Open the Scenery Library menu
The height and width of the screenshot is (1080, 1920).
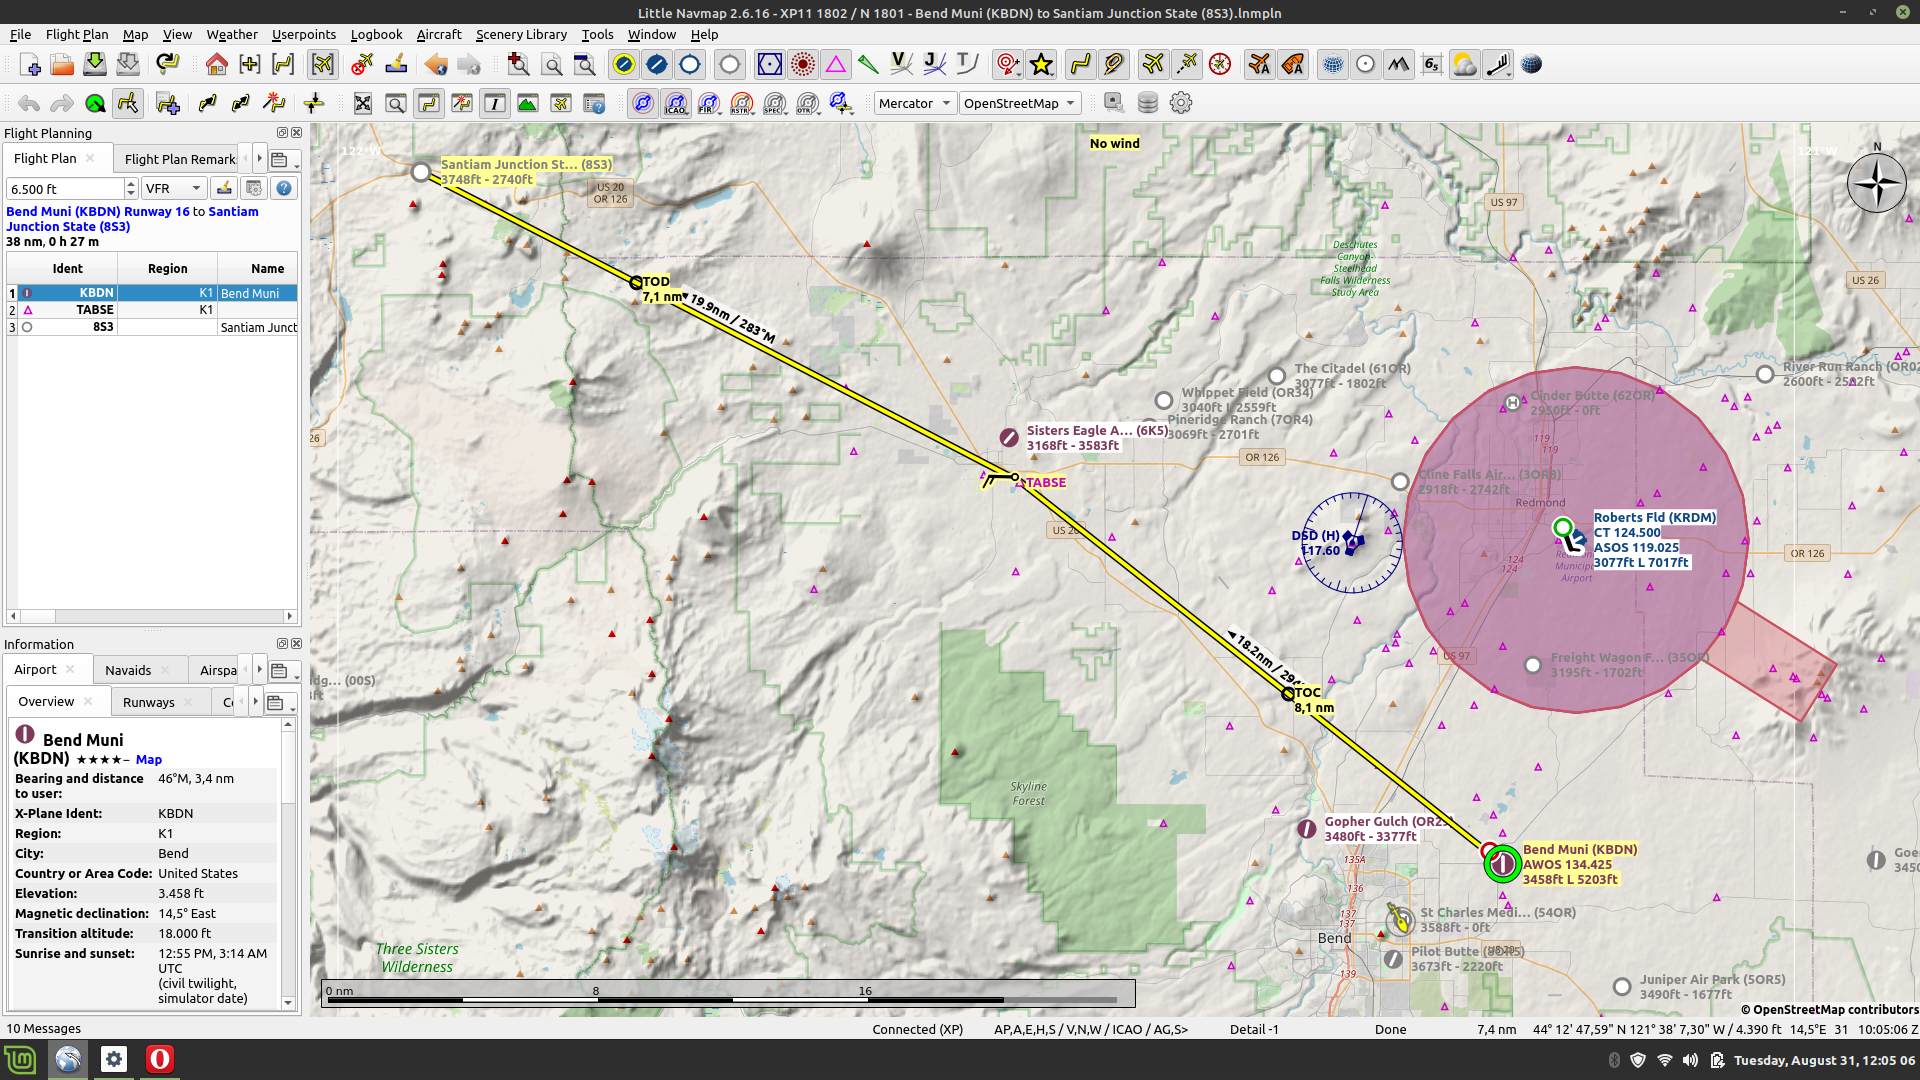point(521,34)
